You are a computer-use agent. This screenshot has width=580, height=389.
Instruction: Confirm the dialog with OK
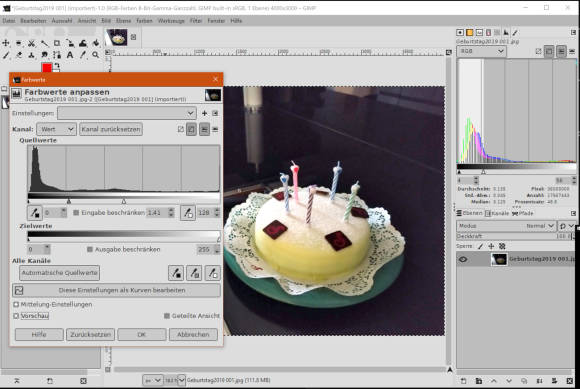pyautogui.click(x=142, y=335)
